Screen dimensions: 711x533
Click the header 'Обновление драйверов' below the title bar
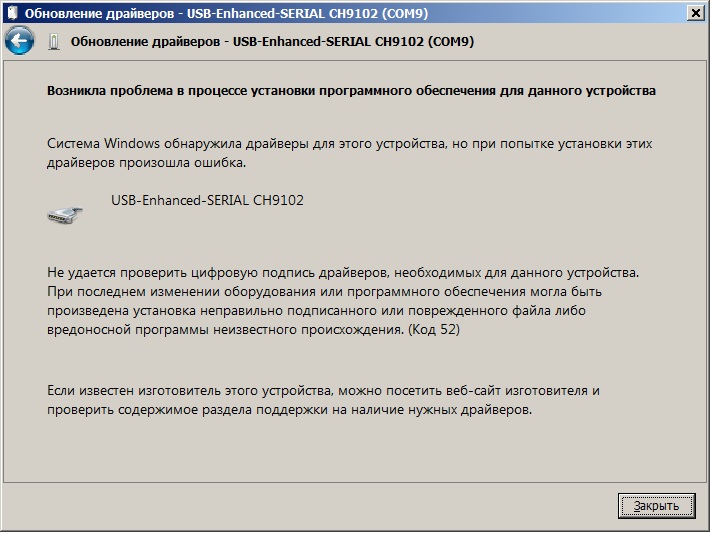click(x=272, y=42)
